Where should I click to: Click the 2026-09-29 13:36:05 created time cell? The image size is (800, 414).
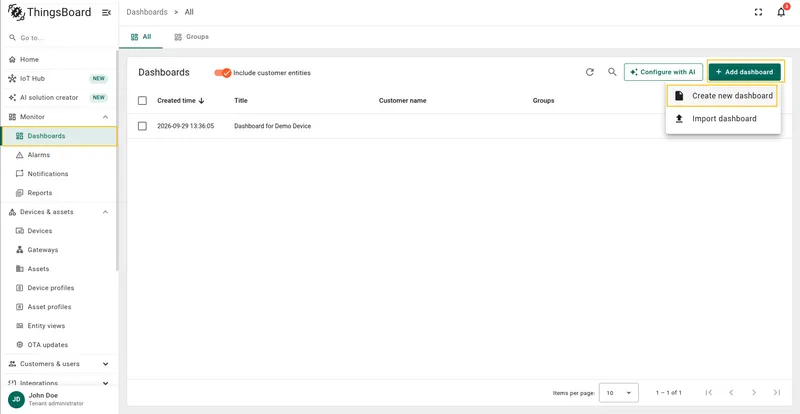point(186,126)
